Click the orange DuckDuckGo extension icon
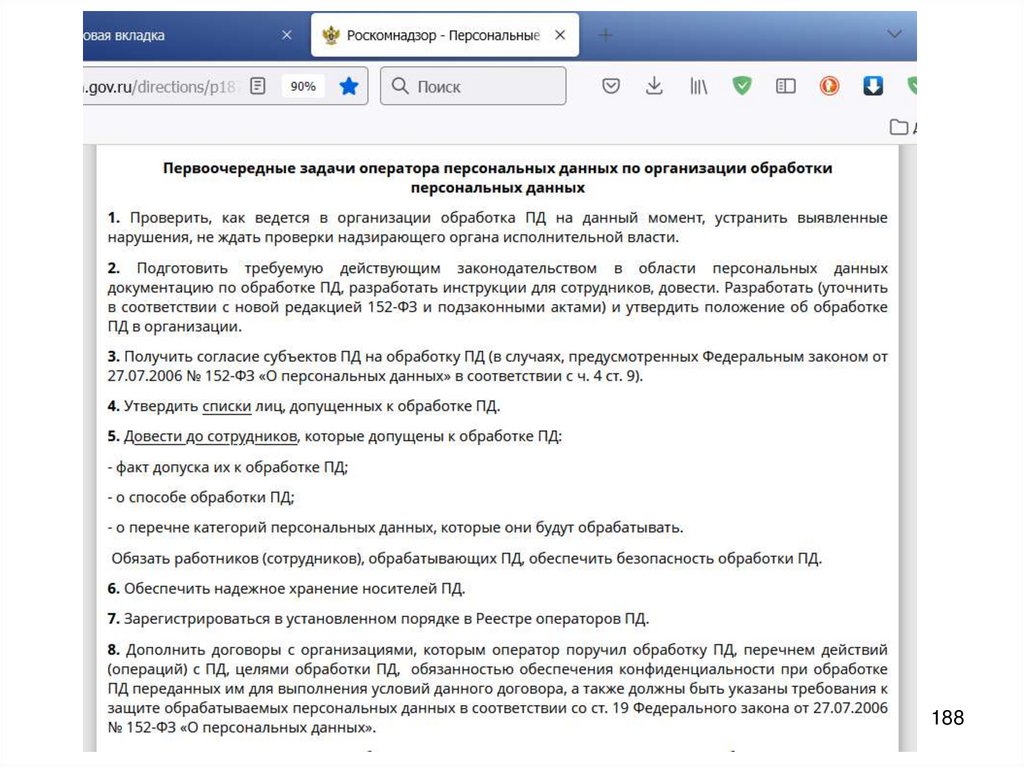Image resolution: width=1024 pixels, height=767 pixels. pos(829,86)
